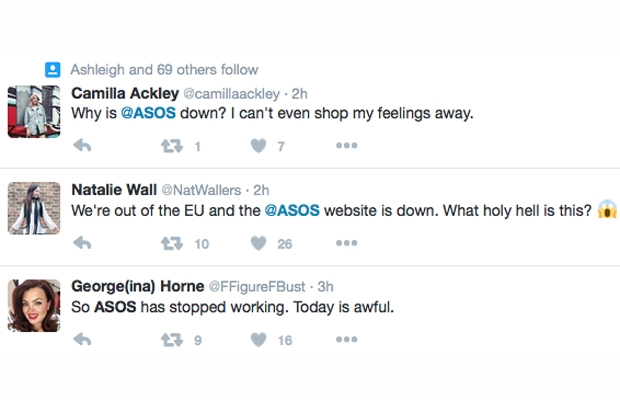Open Natalie Wall's profile picture
620x400 pixels.
(x=34, y=208)
